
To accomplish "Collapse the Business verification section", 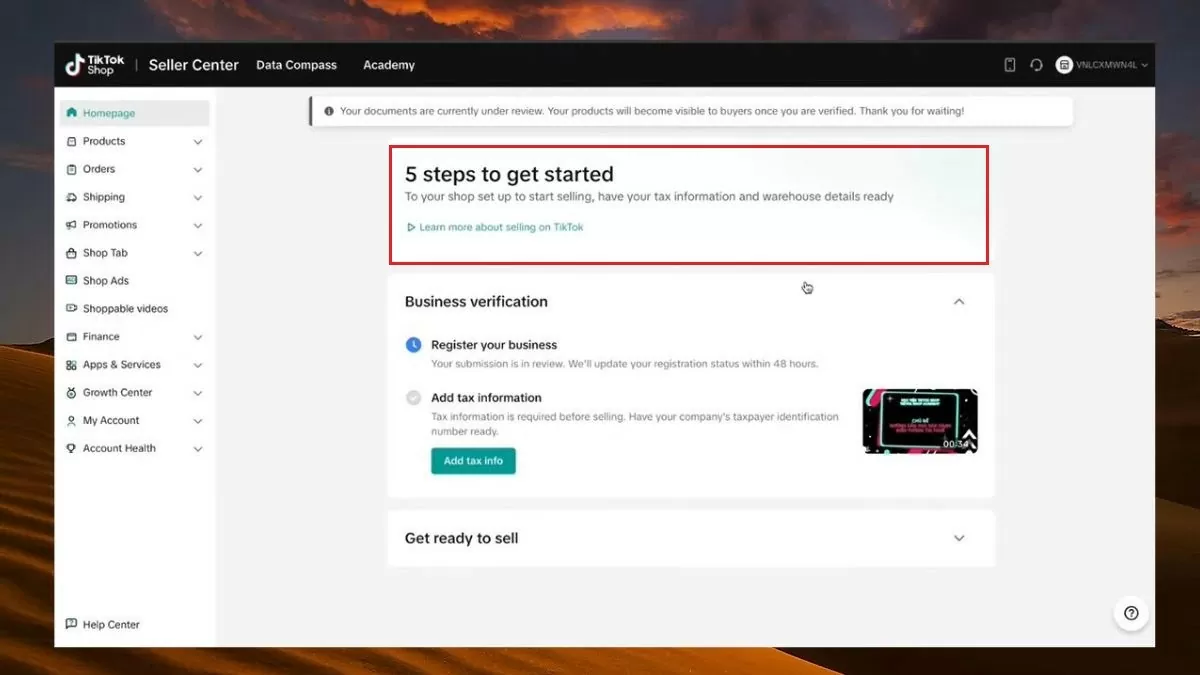I will (x=959, y=302).
